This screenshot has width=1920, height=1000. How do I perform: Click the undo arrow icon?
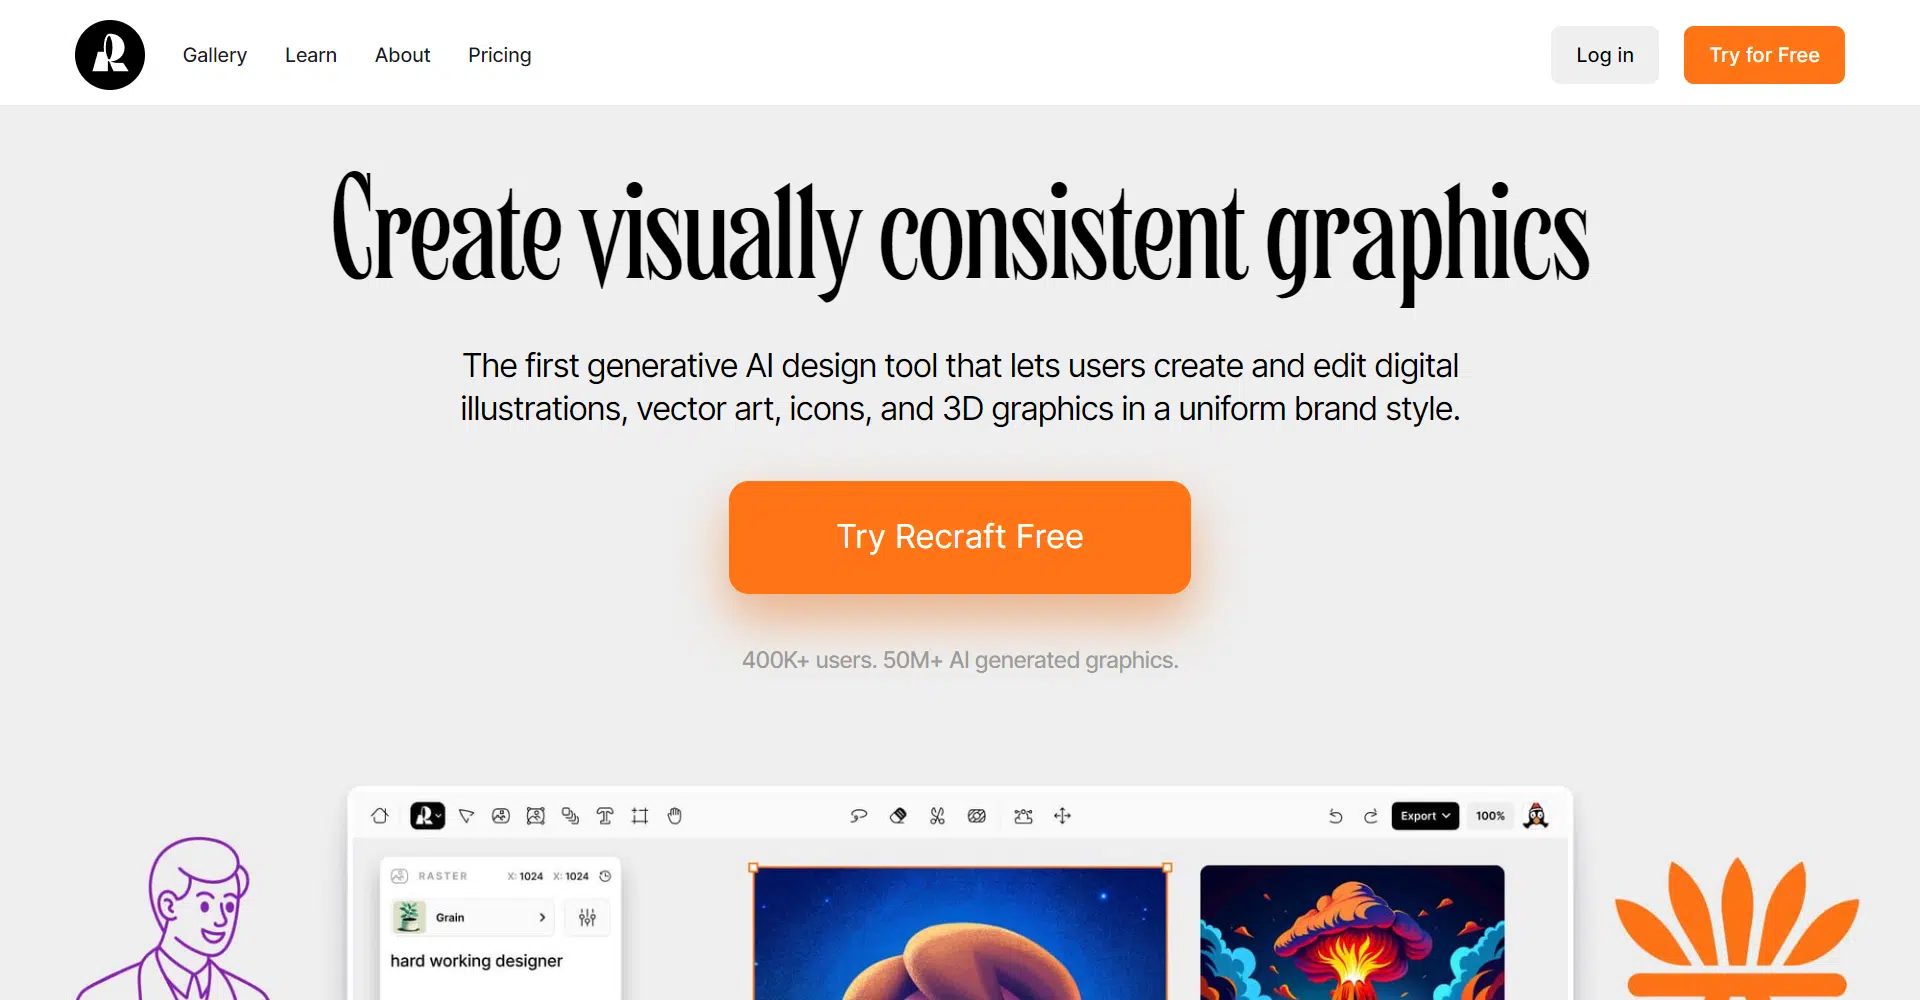(1335, 816)
